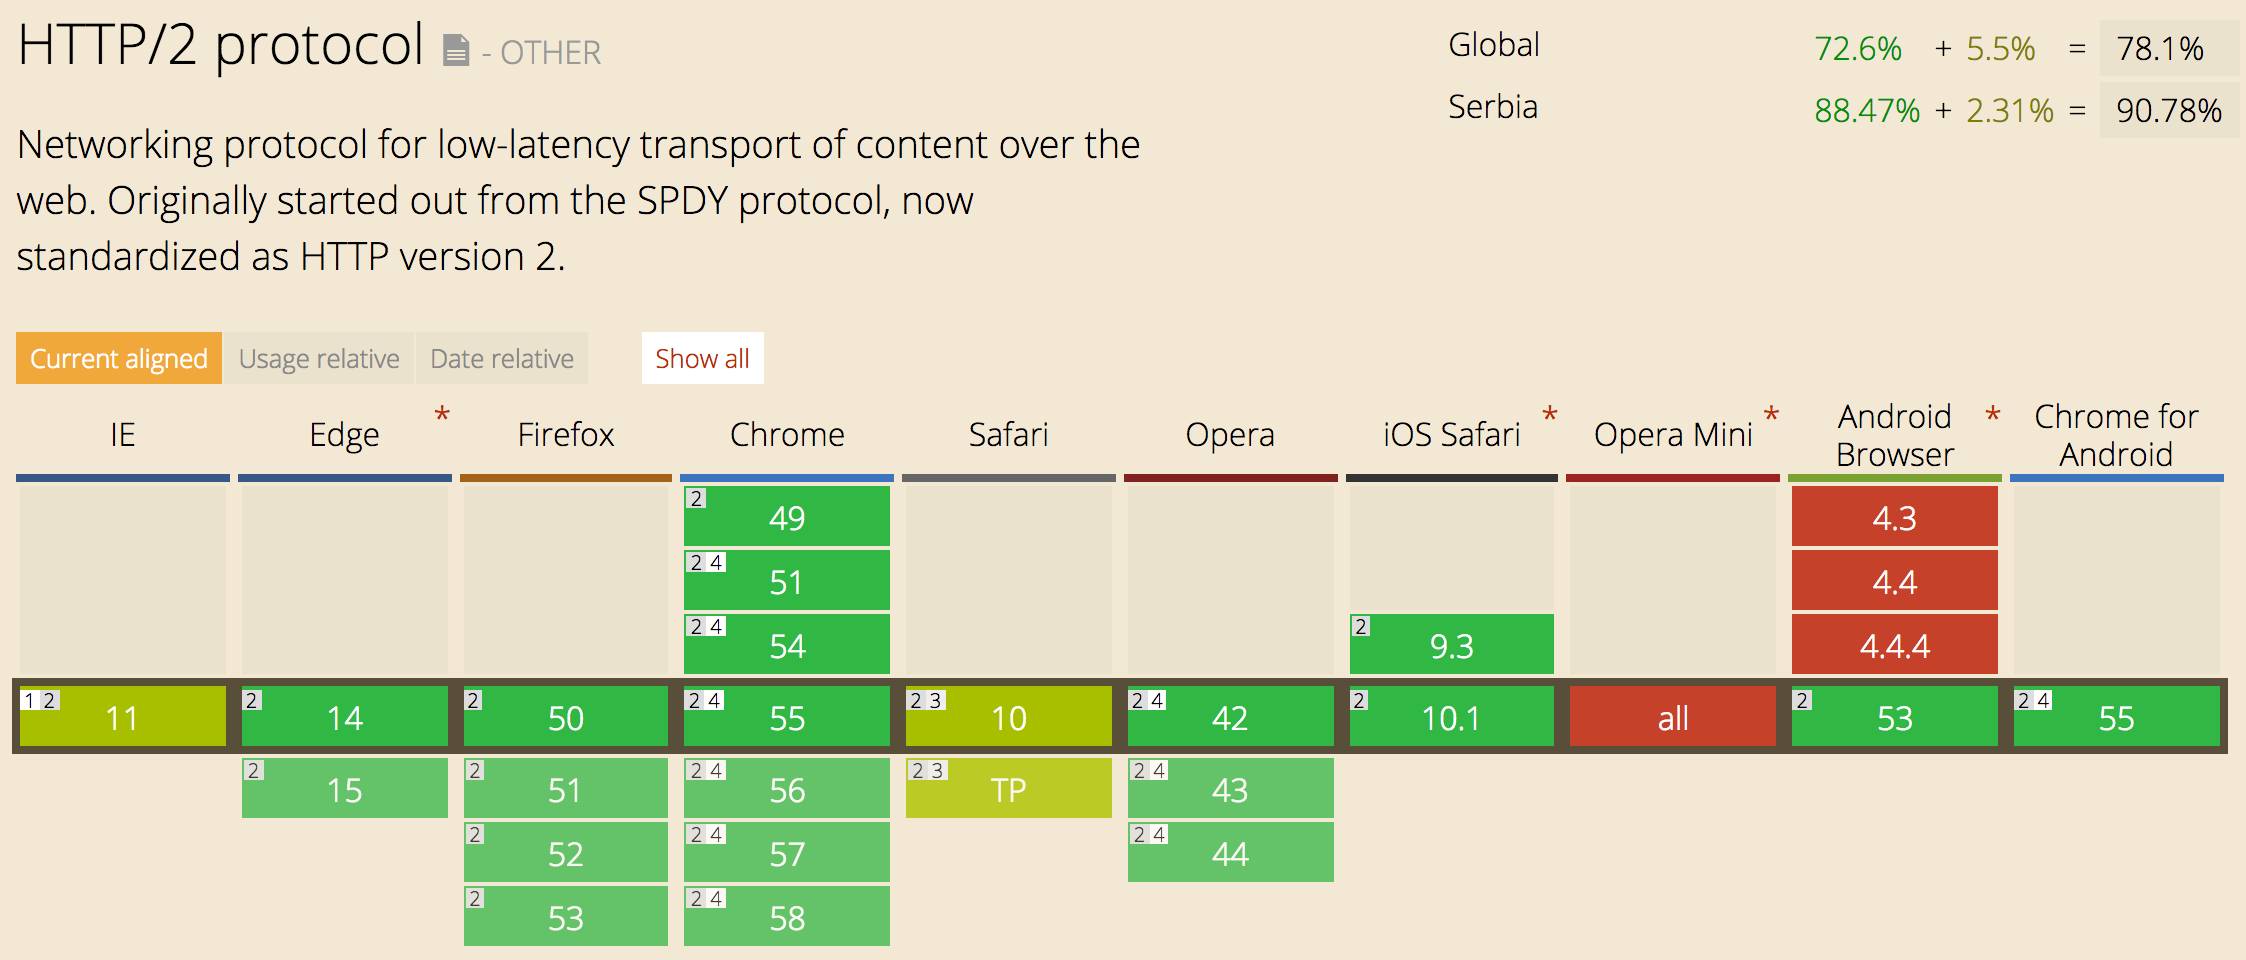Switch to Date relative view
Image resolution: width=2246 pixels, height=960 pixels.
pos(502,358)
